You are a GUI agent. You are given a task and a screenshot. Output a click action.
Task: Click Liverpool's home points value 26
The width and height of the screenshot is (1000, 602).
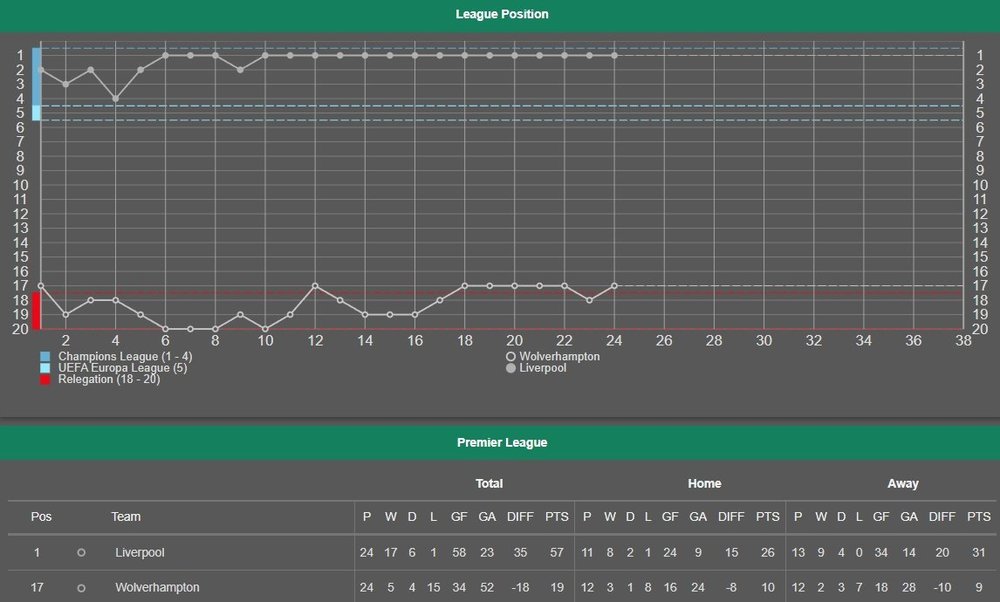[x=767, y=553]
